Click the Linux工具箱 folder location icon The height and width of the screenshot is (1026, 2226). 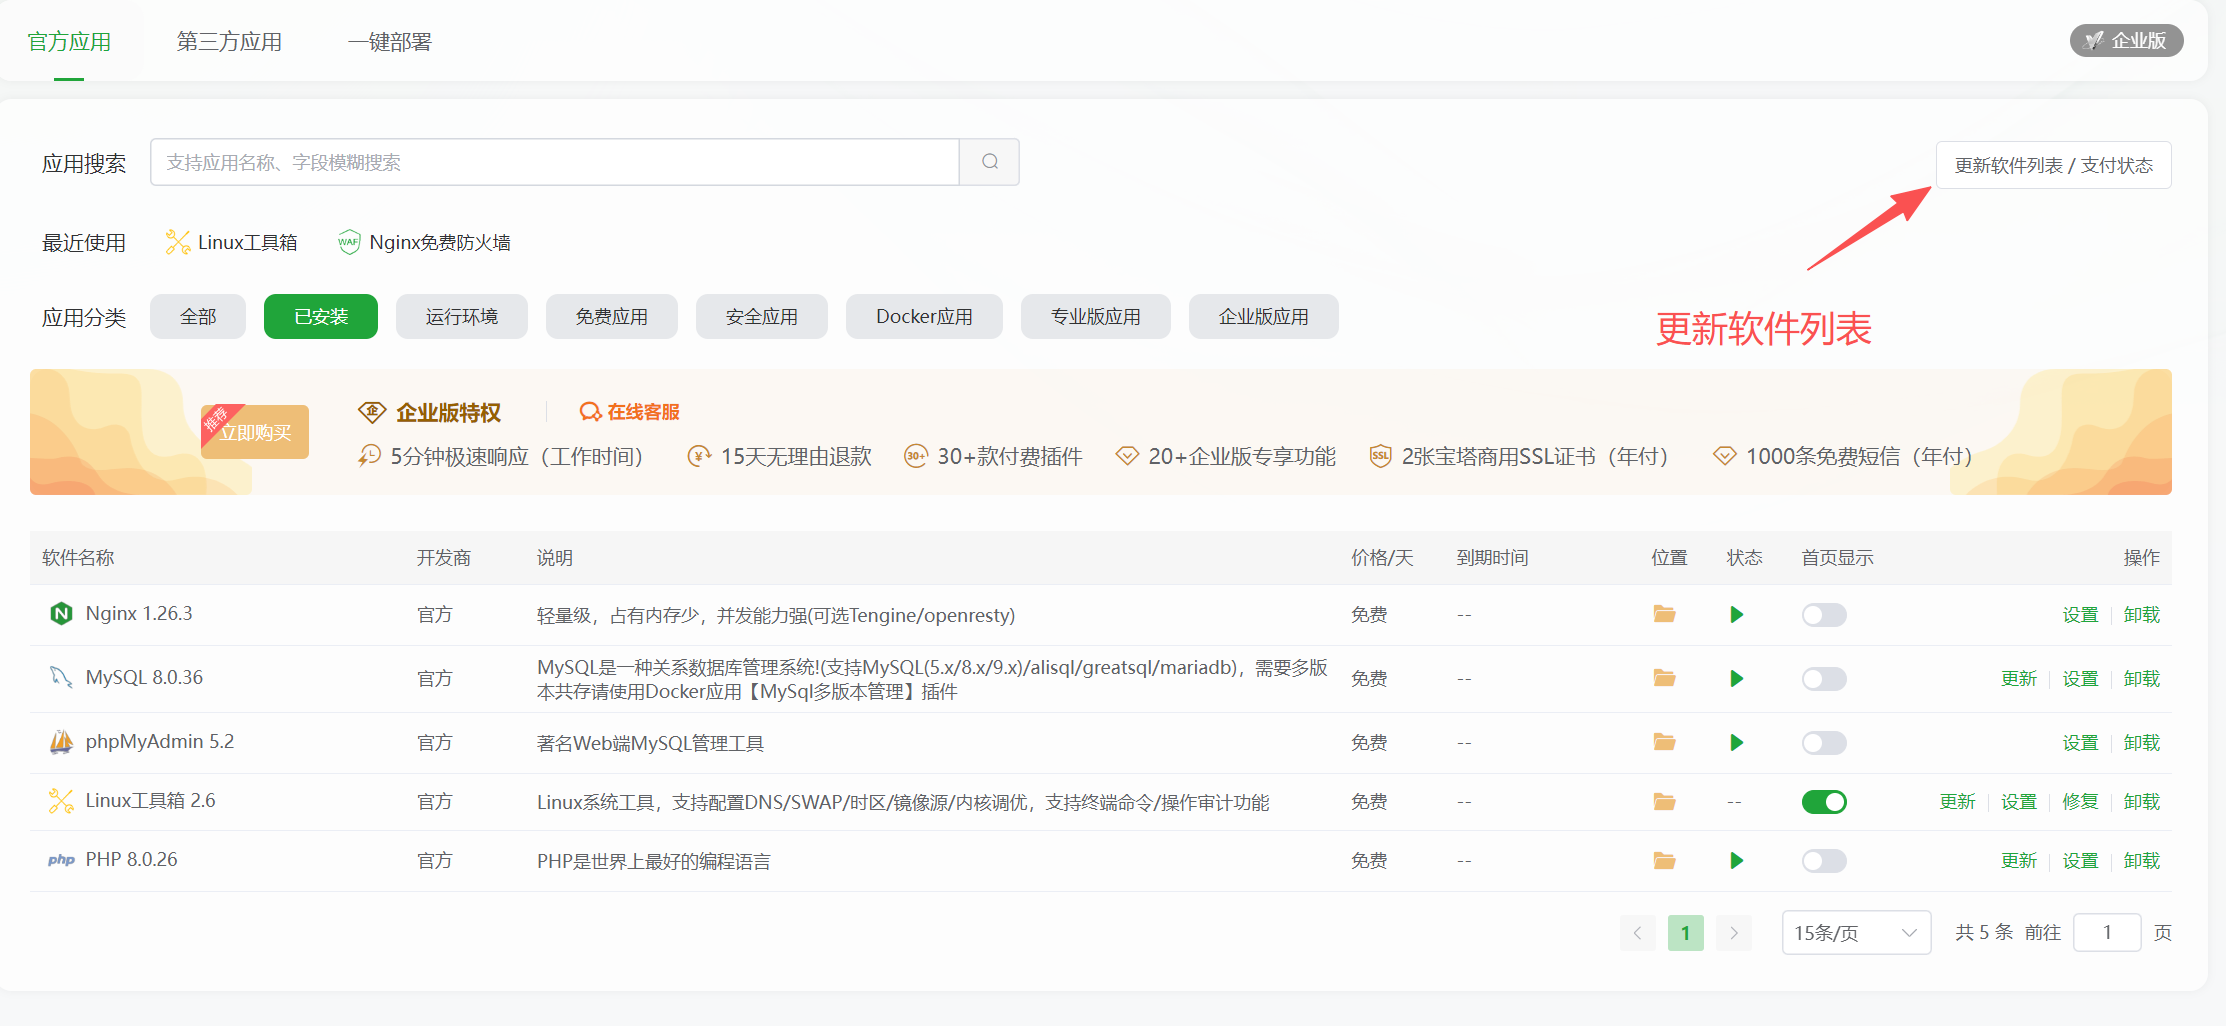[1664, 801]
